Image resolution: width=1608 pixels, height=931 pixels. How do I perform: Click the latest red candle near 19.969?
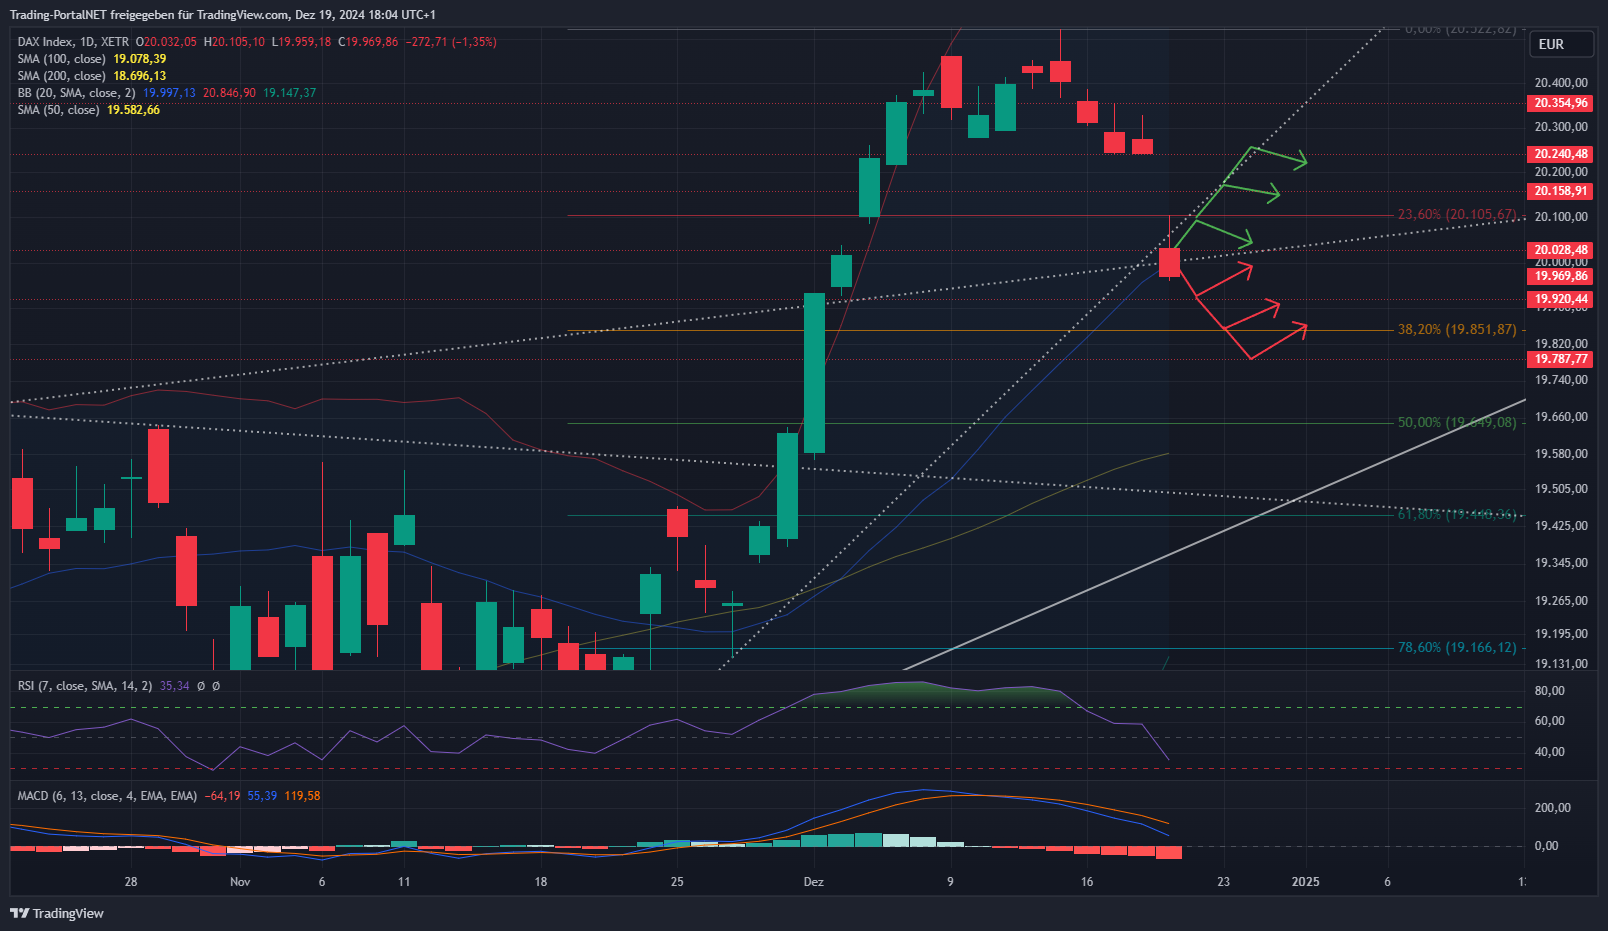click(x=1169, y=262)
